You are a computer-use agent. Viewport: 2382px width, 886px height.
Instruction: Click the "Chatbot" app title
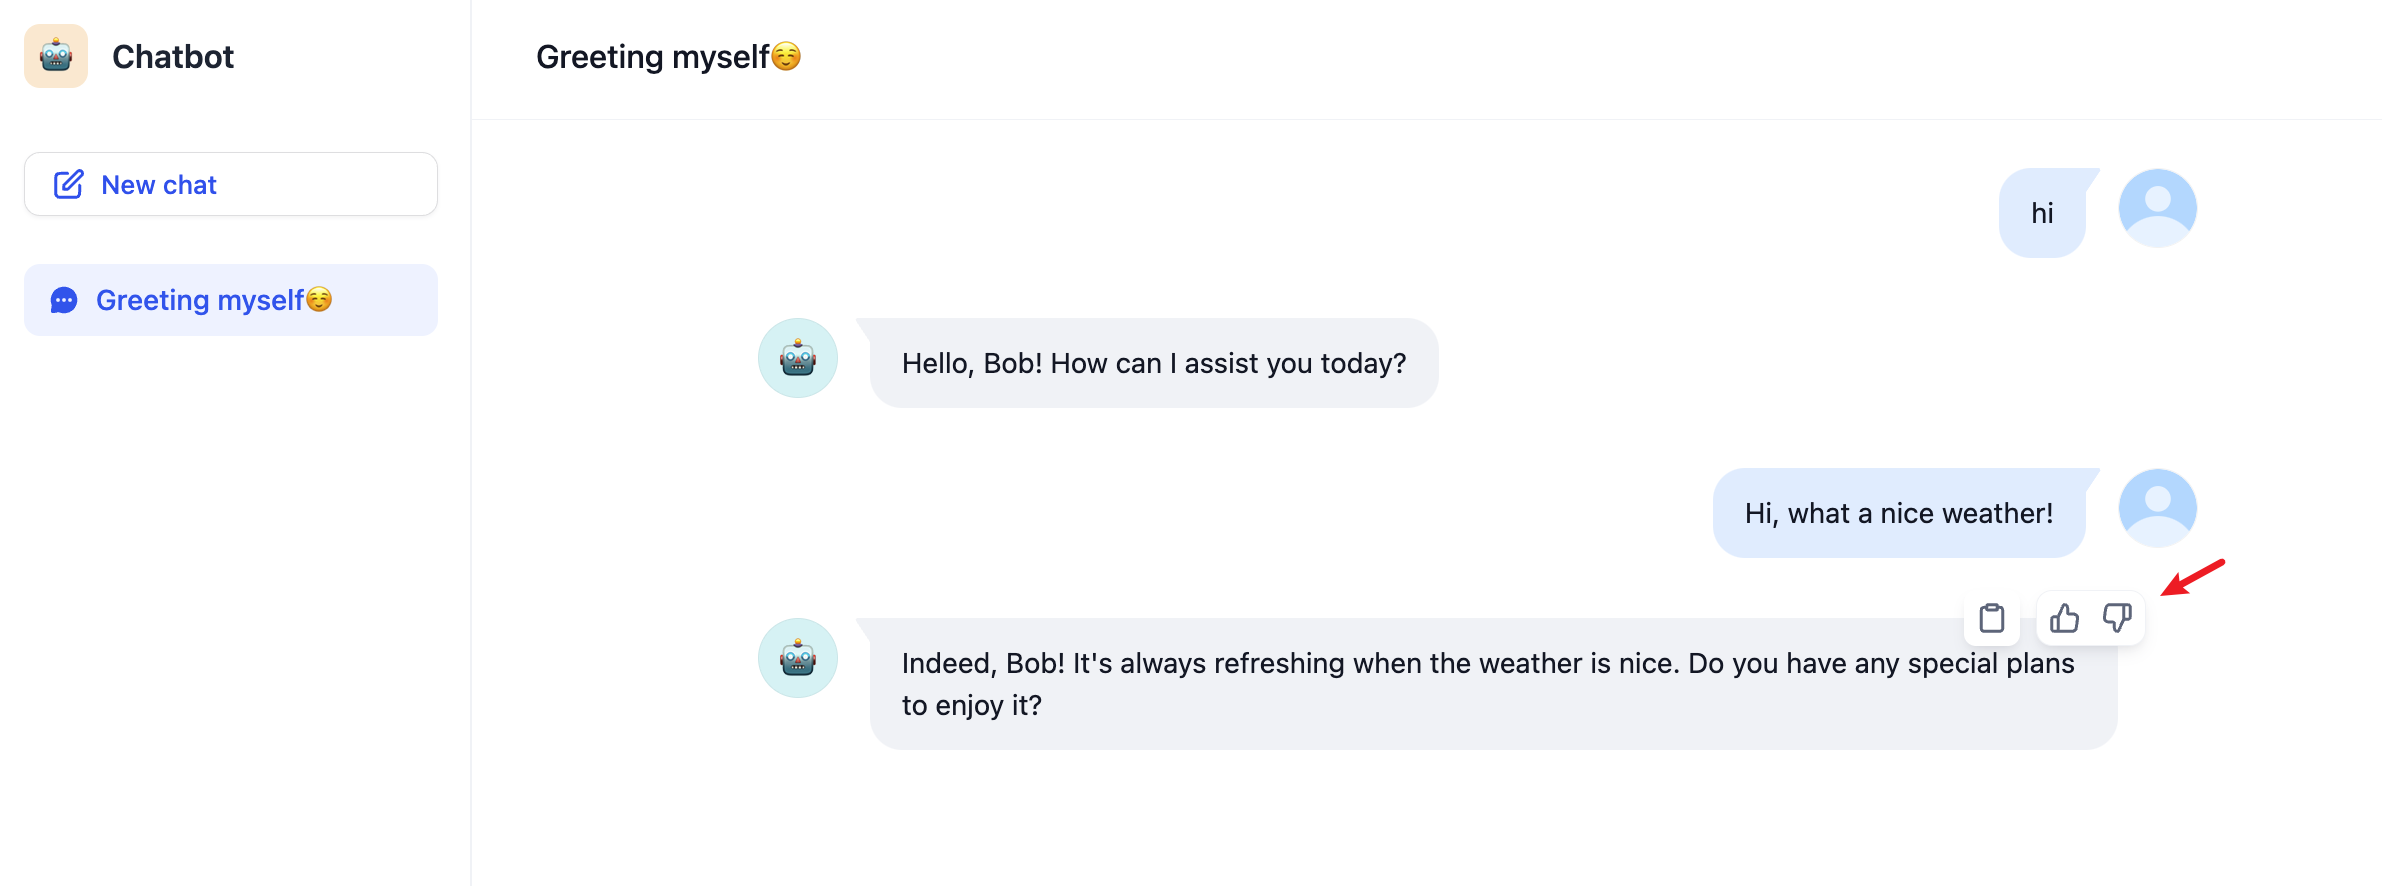(173, 57)
